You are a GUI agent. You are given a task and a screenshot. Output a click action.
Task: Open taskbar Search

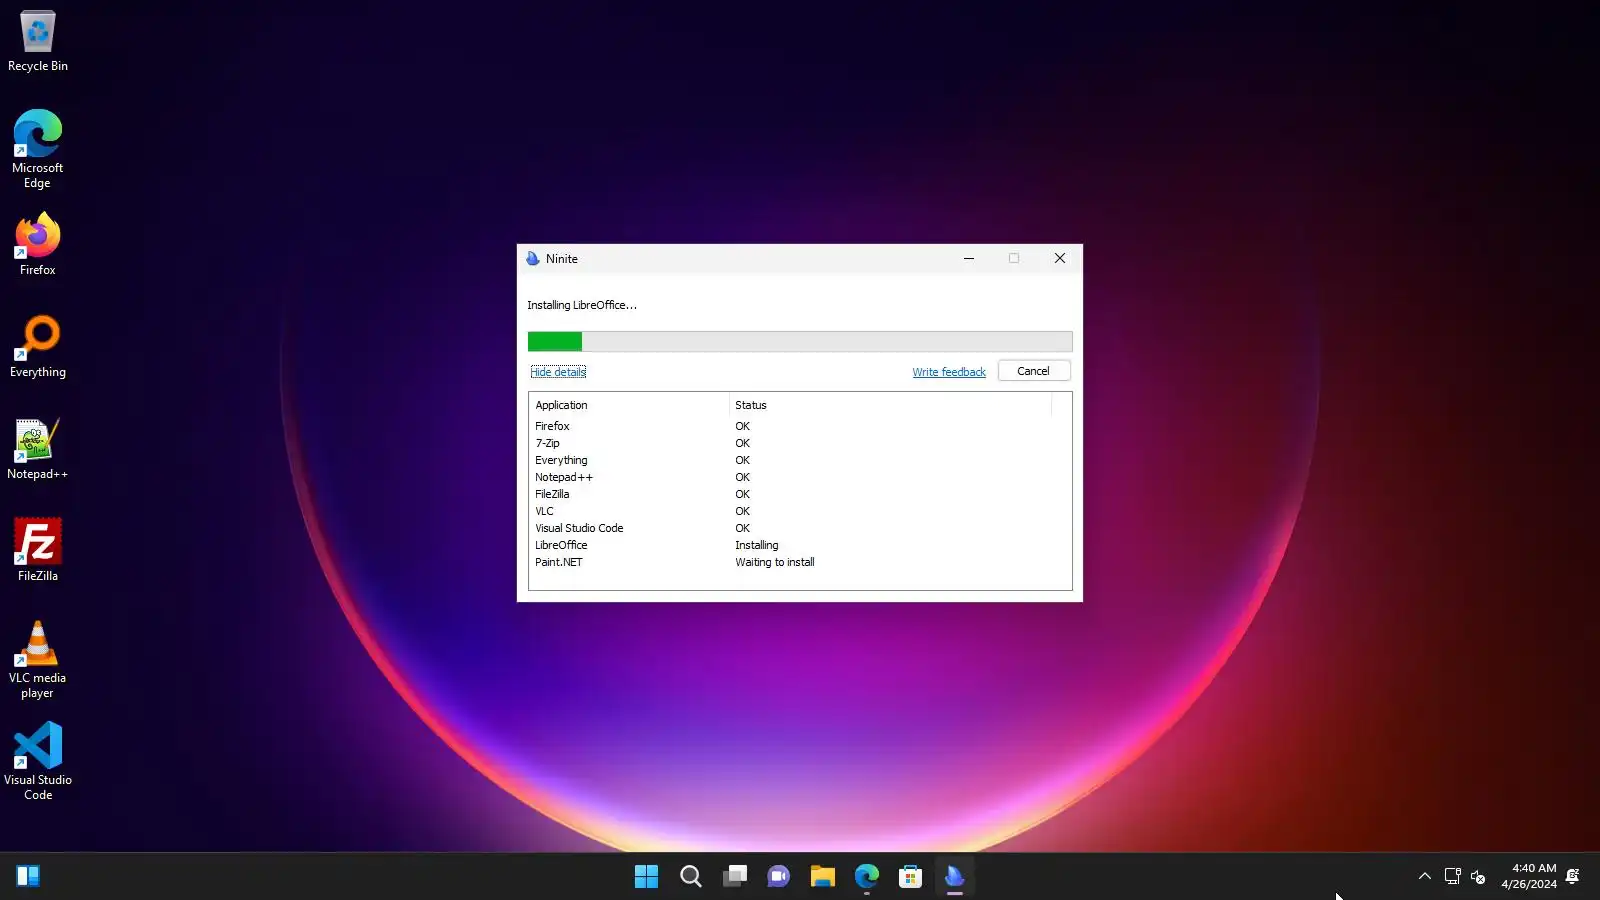pyautogui.click(x=690, y=877)
